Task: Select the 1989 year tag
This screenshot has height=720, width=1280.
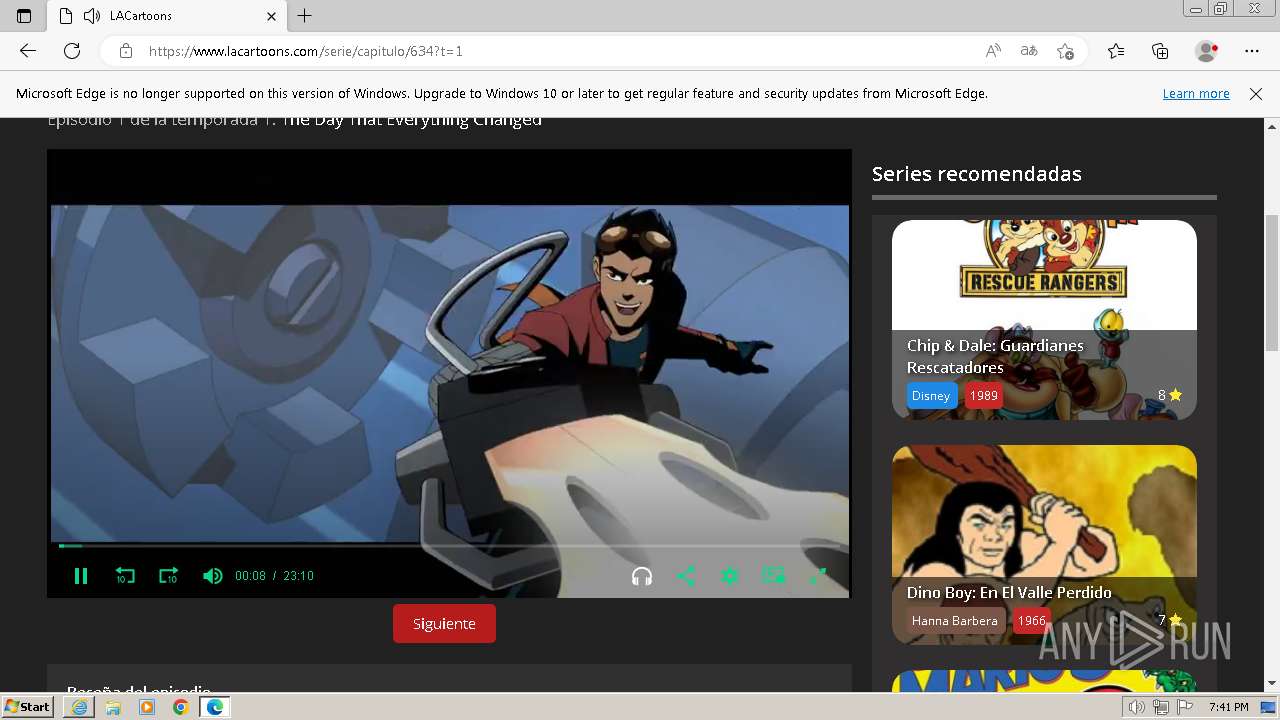Action: click(x=984, y=396)
